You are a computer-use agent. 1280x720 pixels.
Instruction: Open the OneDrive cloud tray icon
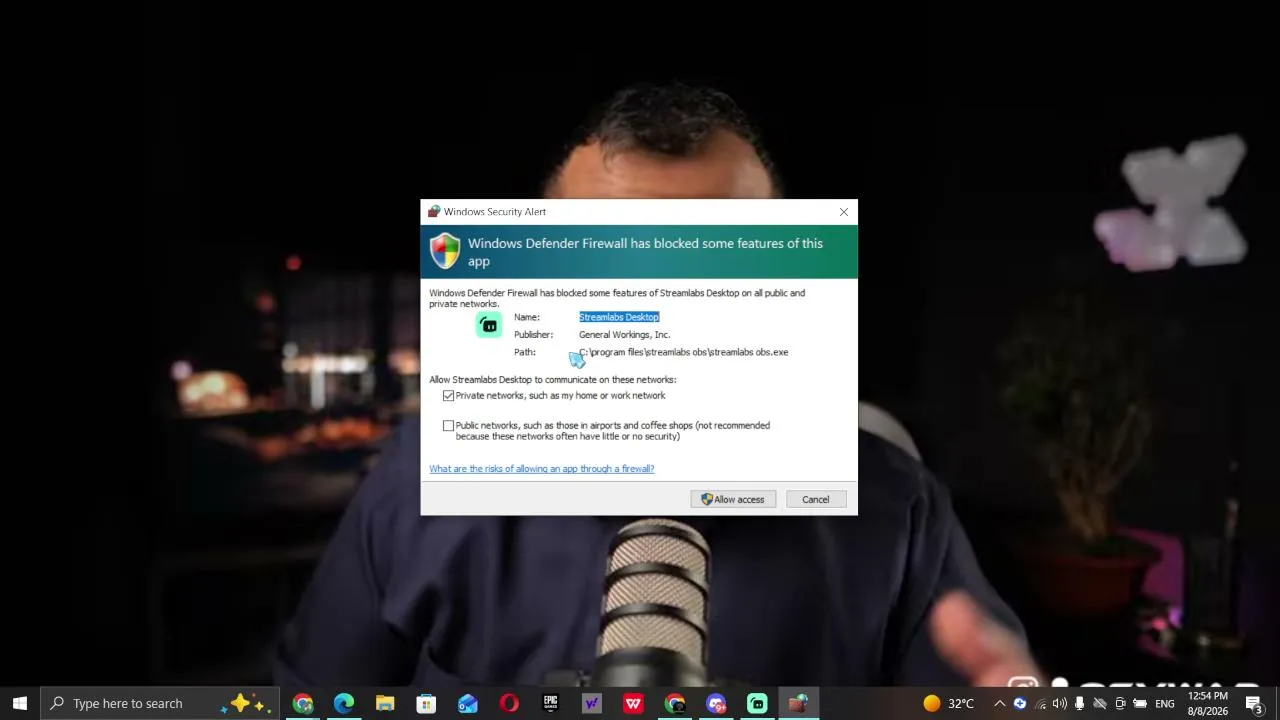pos(1100,703)
